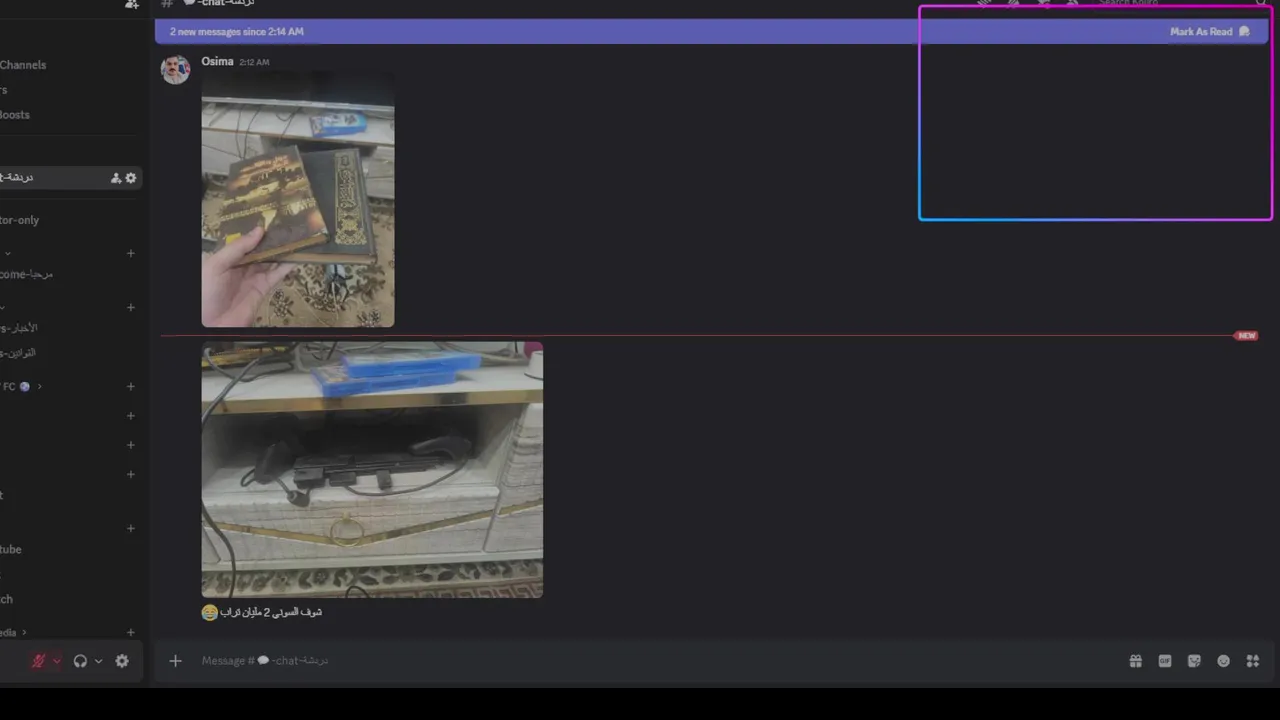The image size is (1280, 720).
Task: Toggle deafen headphones icon
Action: [x=80, y=661]
